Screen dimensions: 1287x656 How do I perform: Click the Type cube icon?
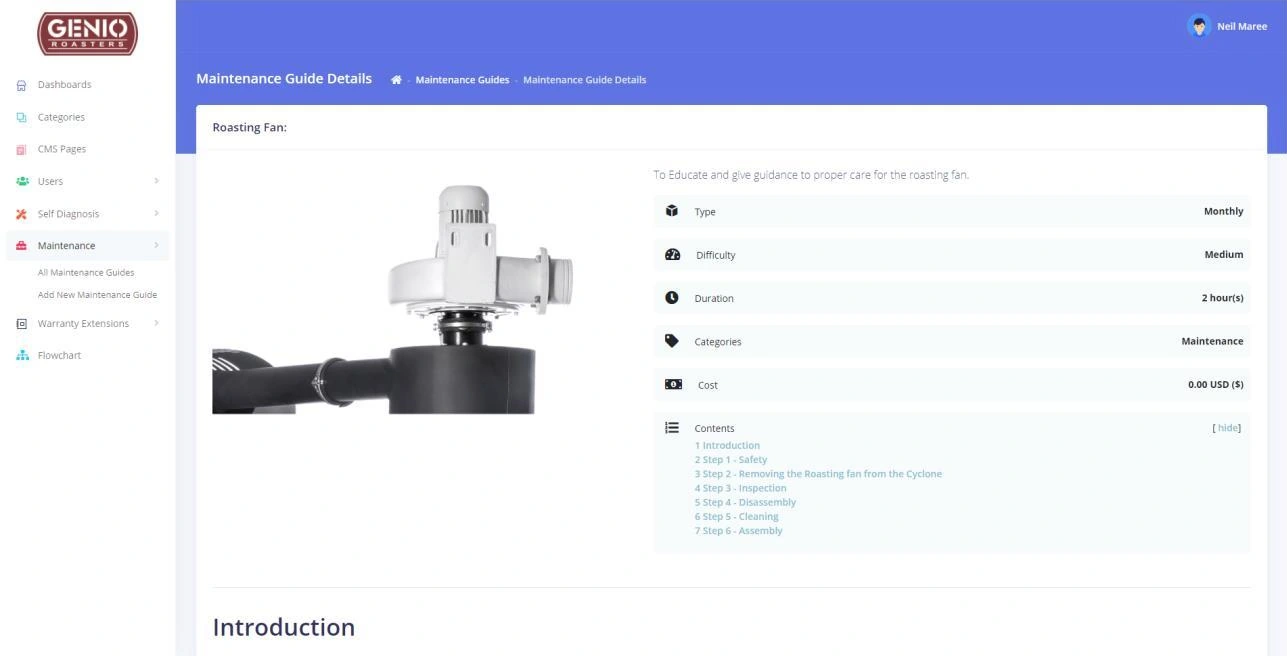click(x=672, y=211)
